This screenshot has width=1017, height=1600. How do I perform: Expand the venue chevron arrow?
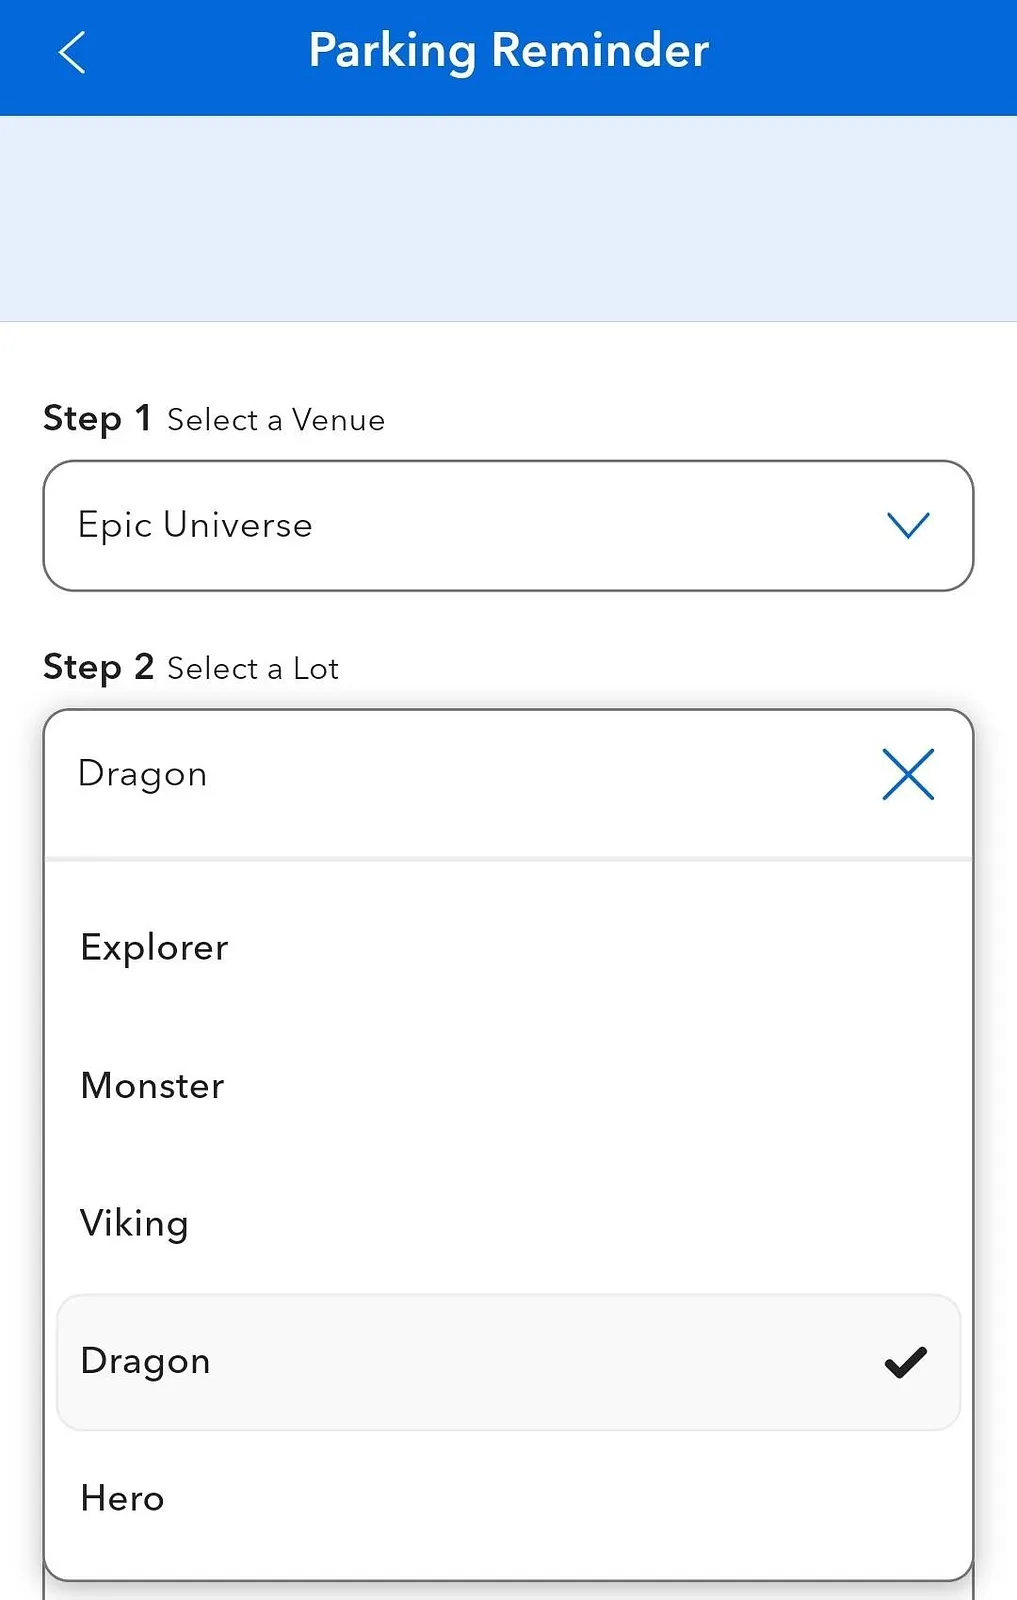pyautogui.click(x=908, y=525)
